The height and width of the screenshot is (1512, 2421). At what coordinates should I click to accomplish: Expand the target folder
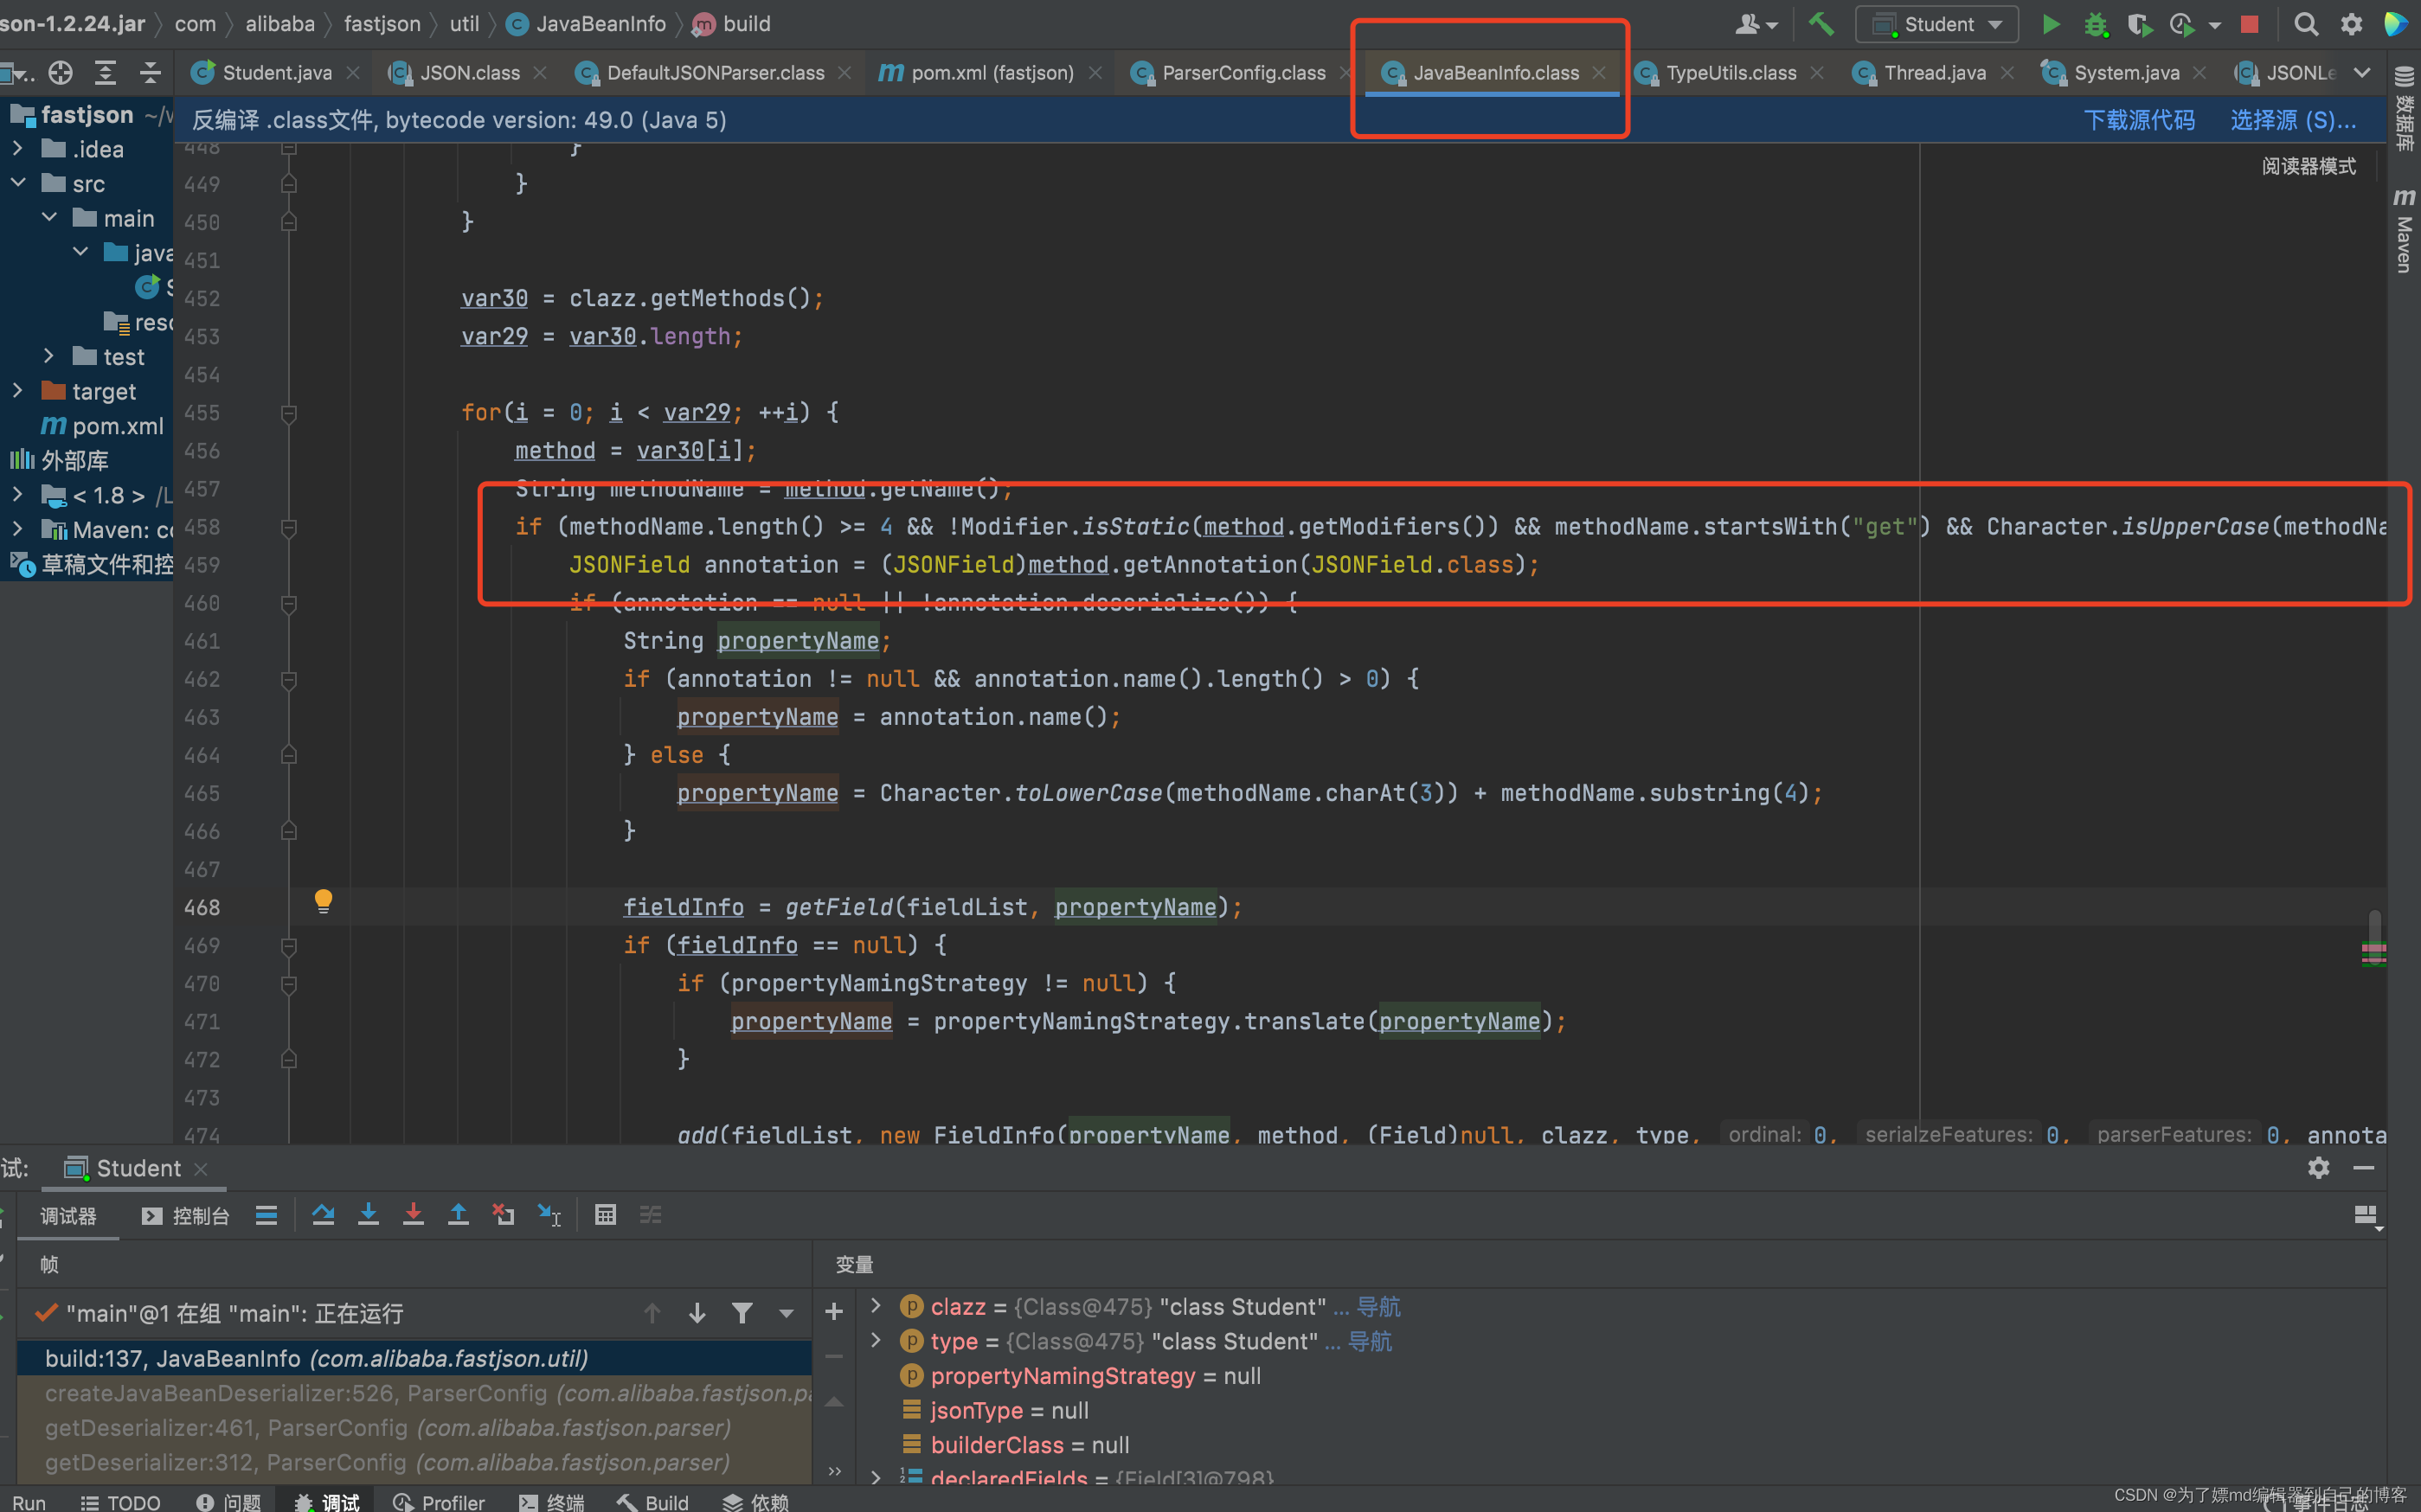coord(17,391)
